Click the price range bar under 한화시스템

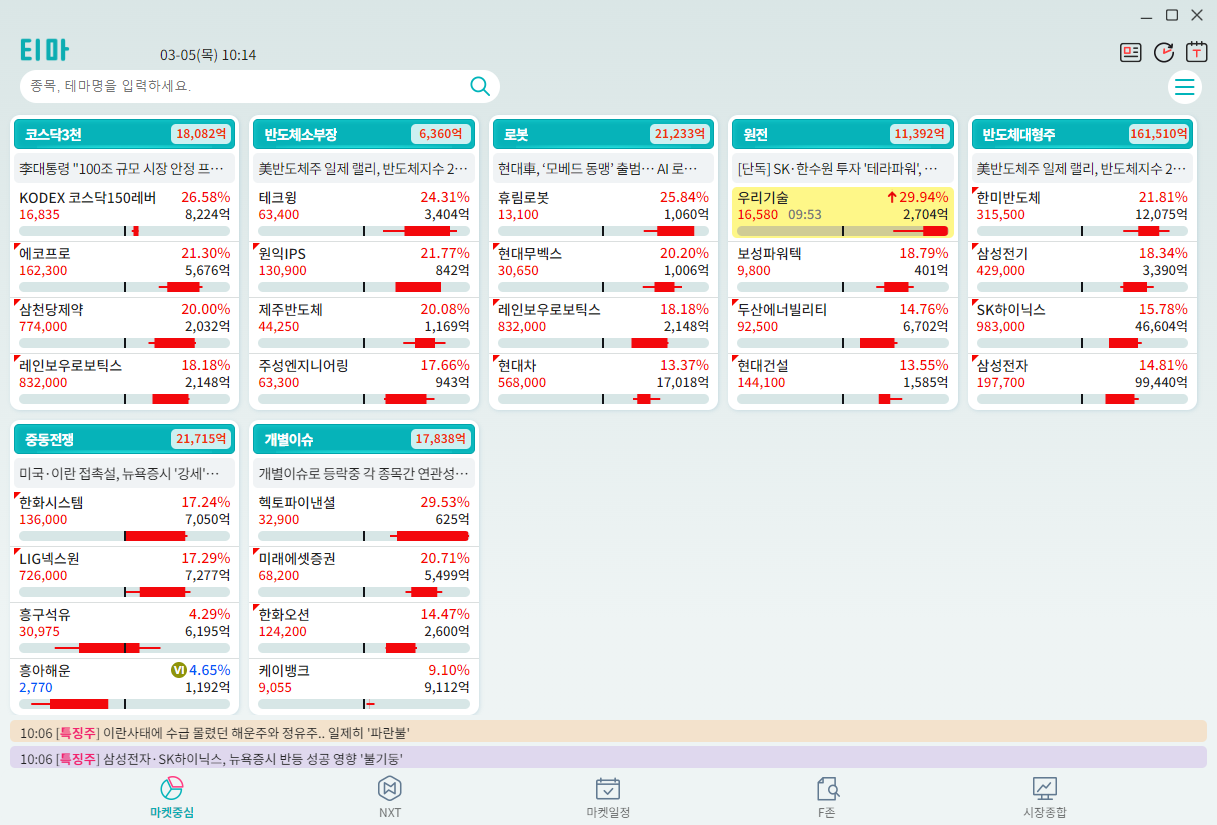tap(124, 536)
